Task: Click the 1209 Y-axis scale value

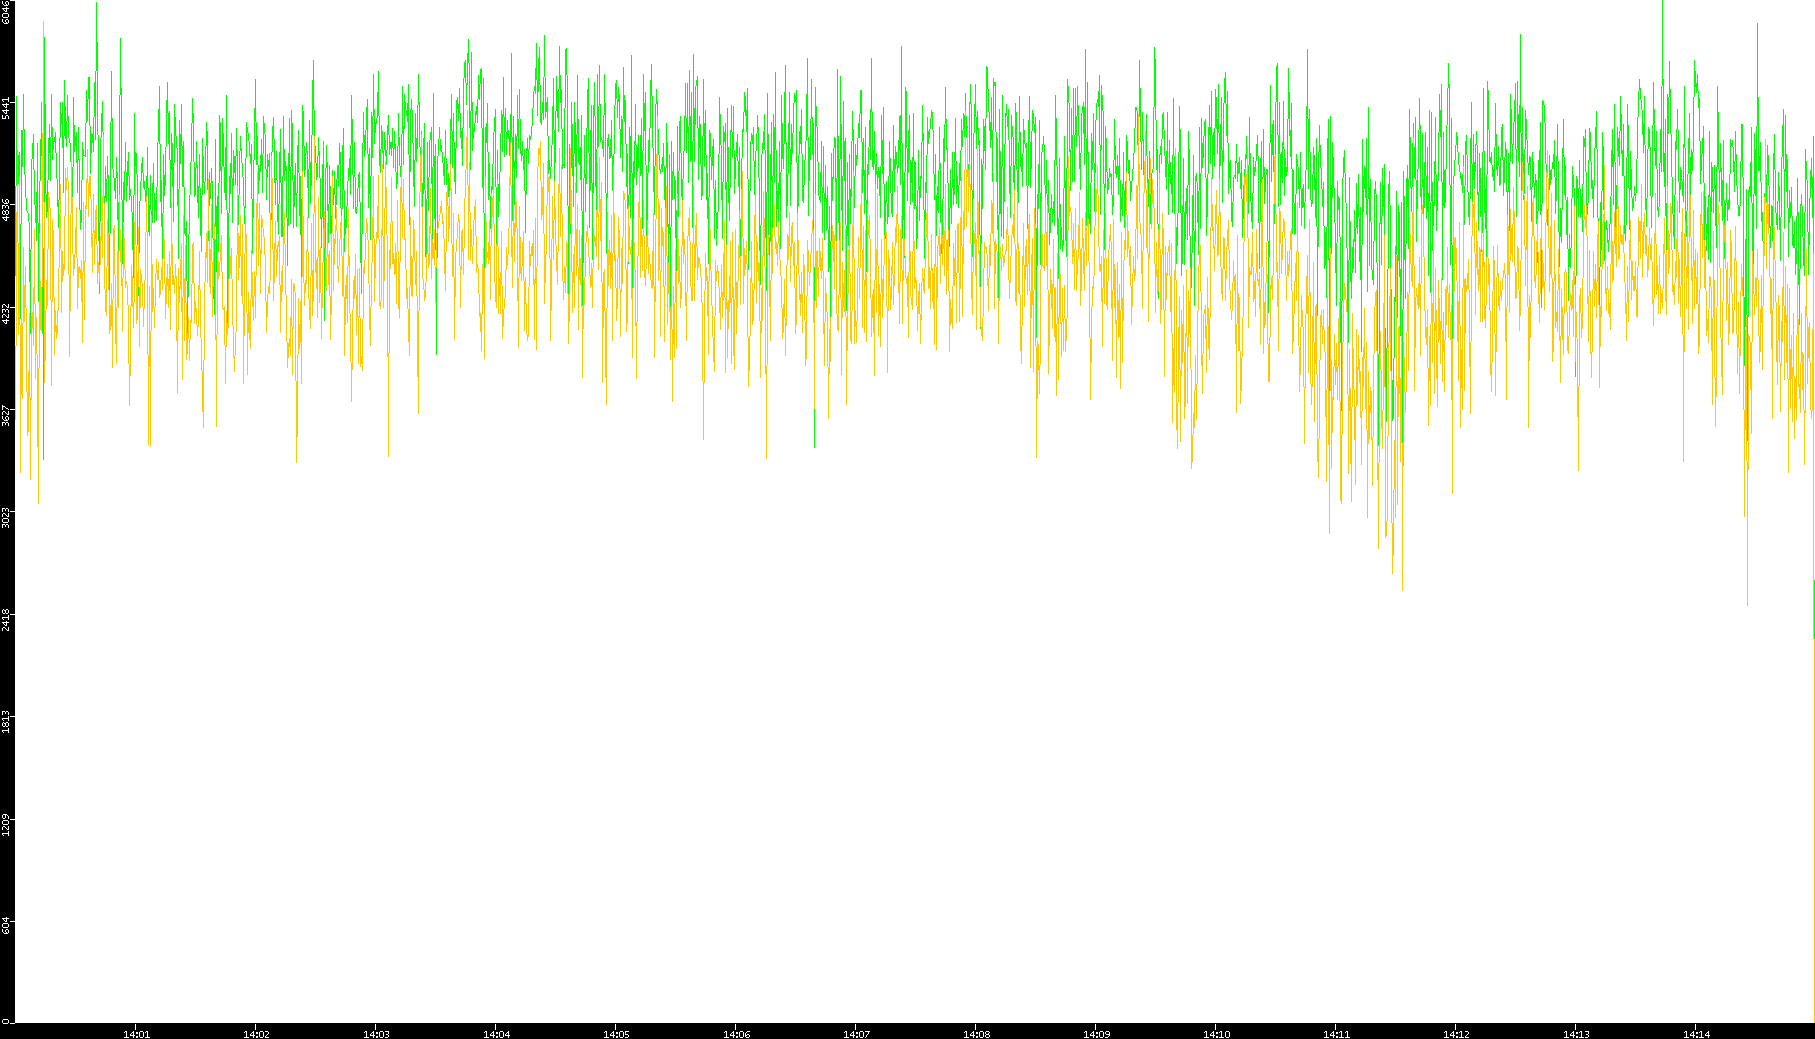Action: (7, 824)
